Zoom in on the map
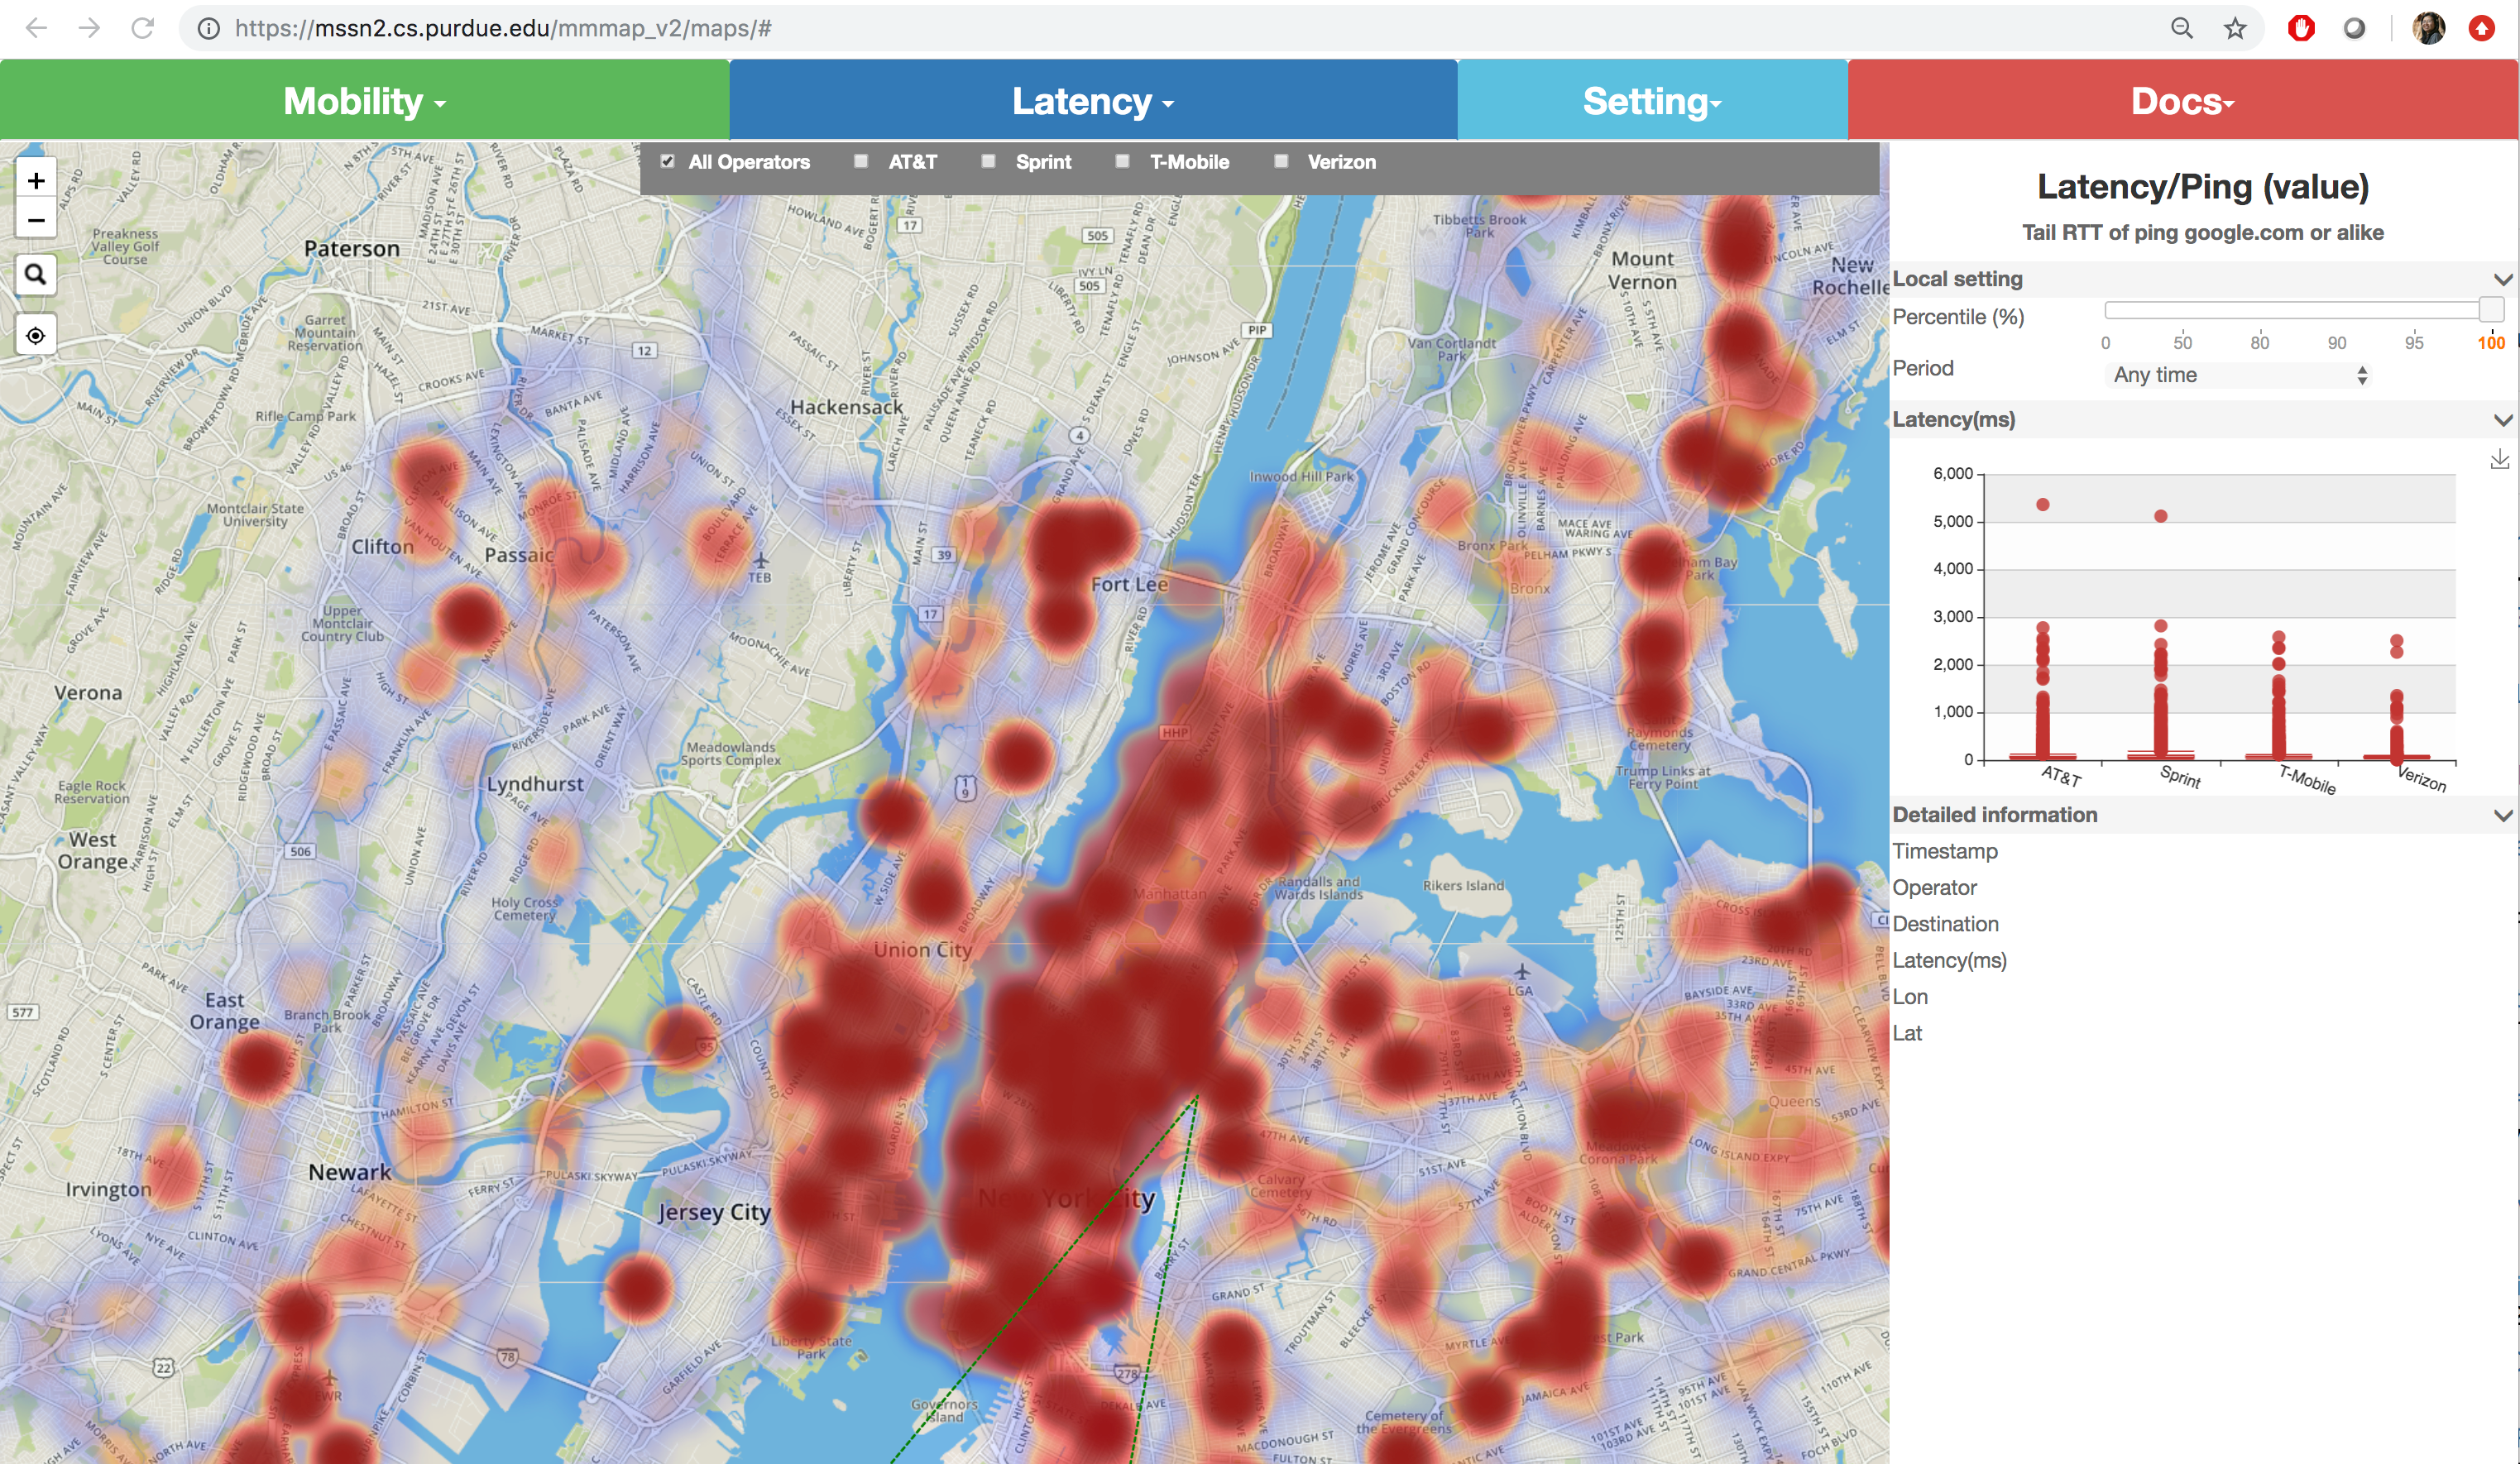Screen dimensions: 2520x1464 [x=36, y=181]
